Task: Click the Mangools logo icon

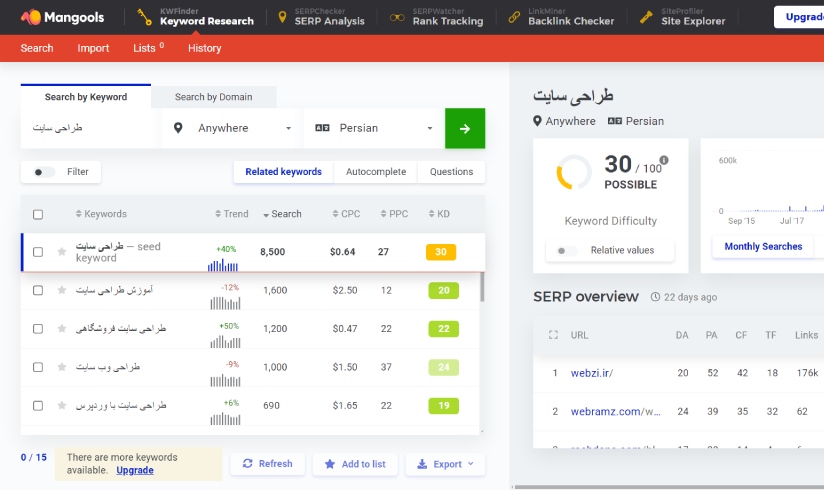Action: point(31,17)
